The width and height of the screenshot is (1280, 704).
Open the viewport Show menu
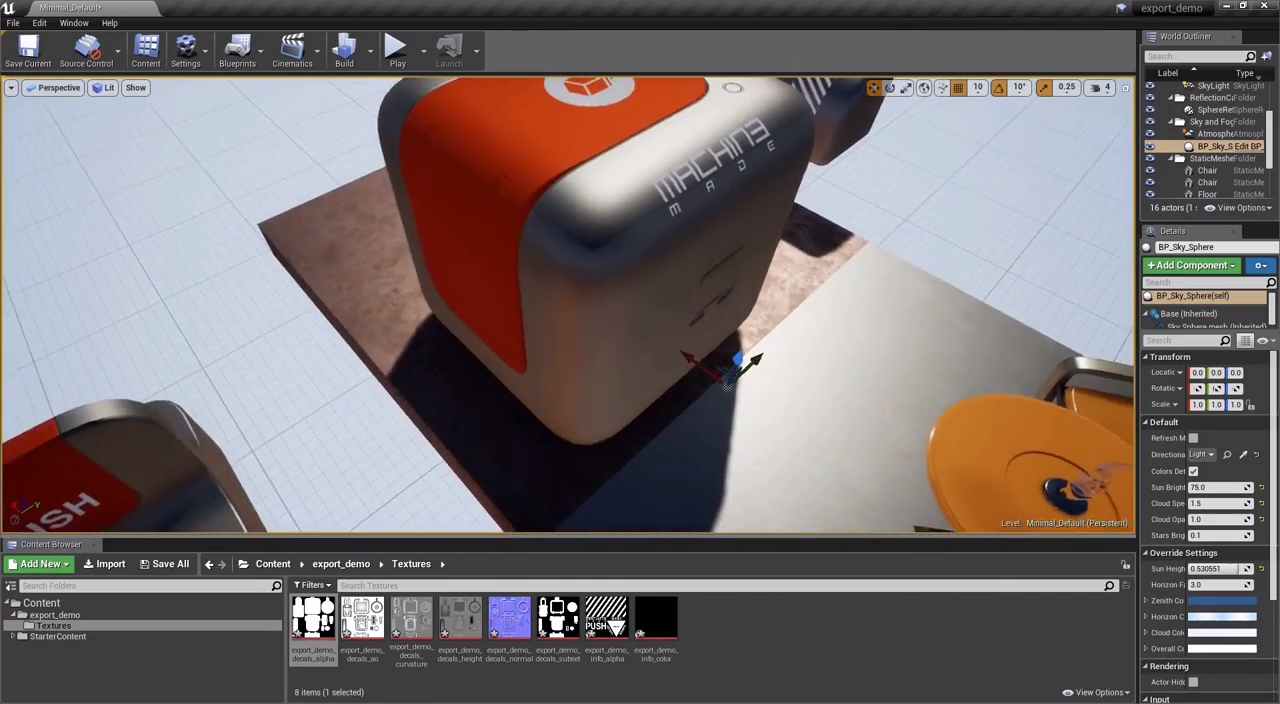(135, 88)
